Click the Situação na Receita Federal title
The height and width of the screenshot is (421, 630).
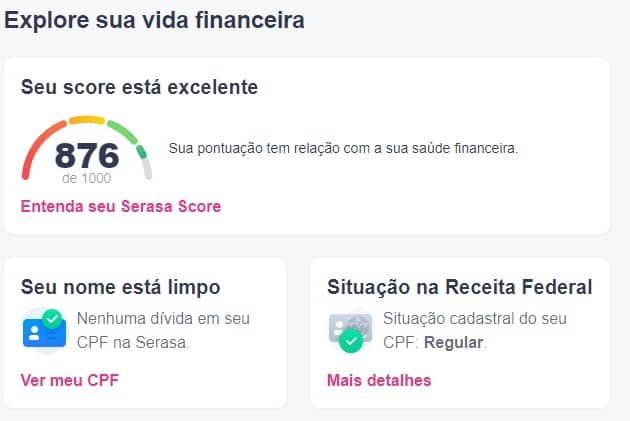tap(460, 287)
